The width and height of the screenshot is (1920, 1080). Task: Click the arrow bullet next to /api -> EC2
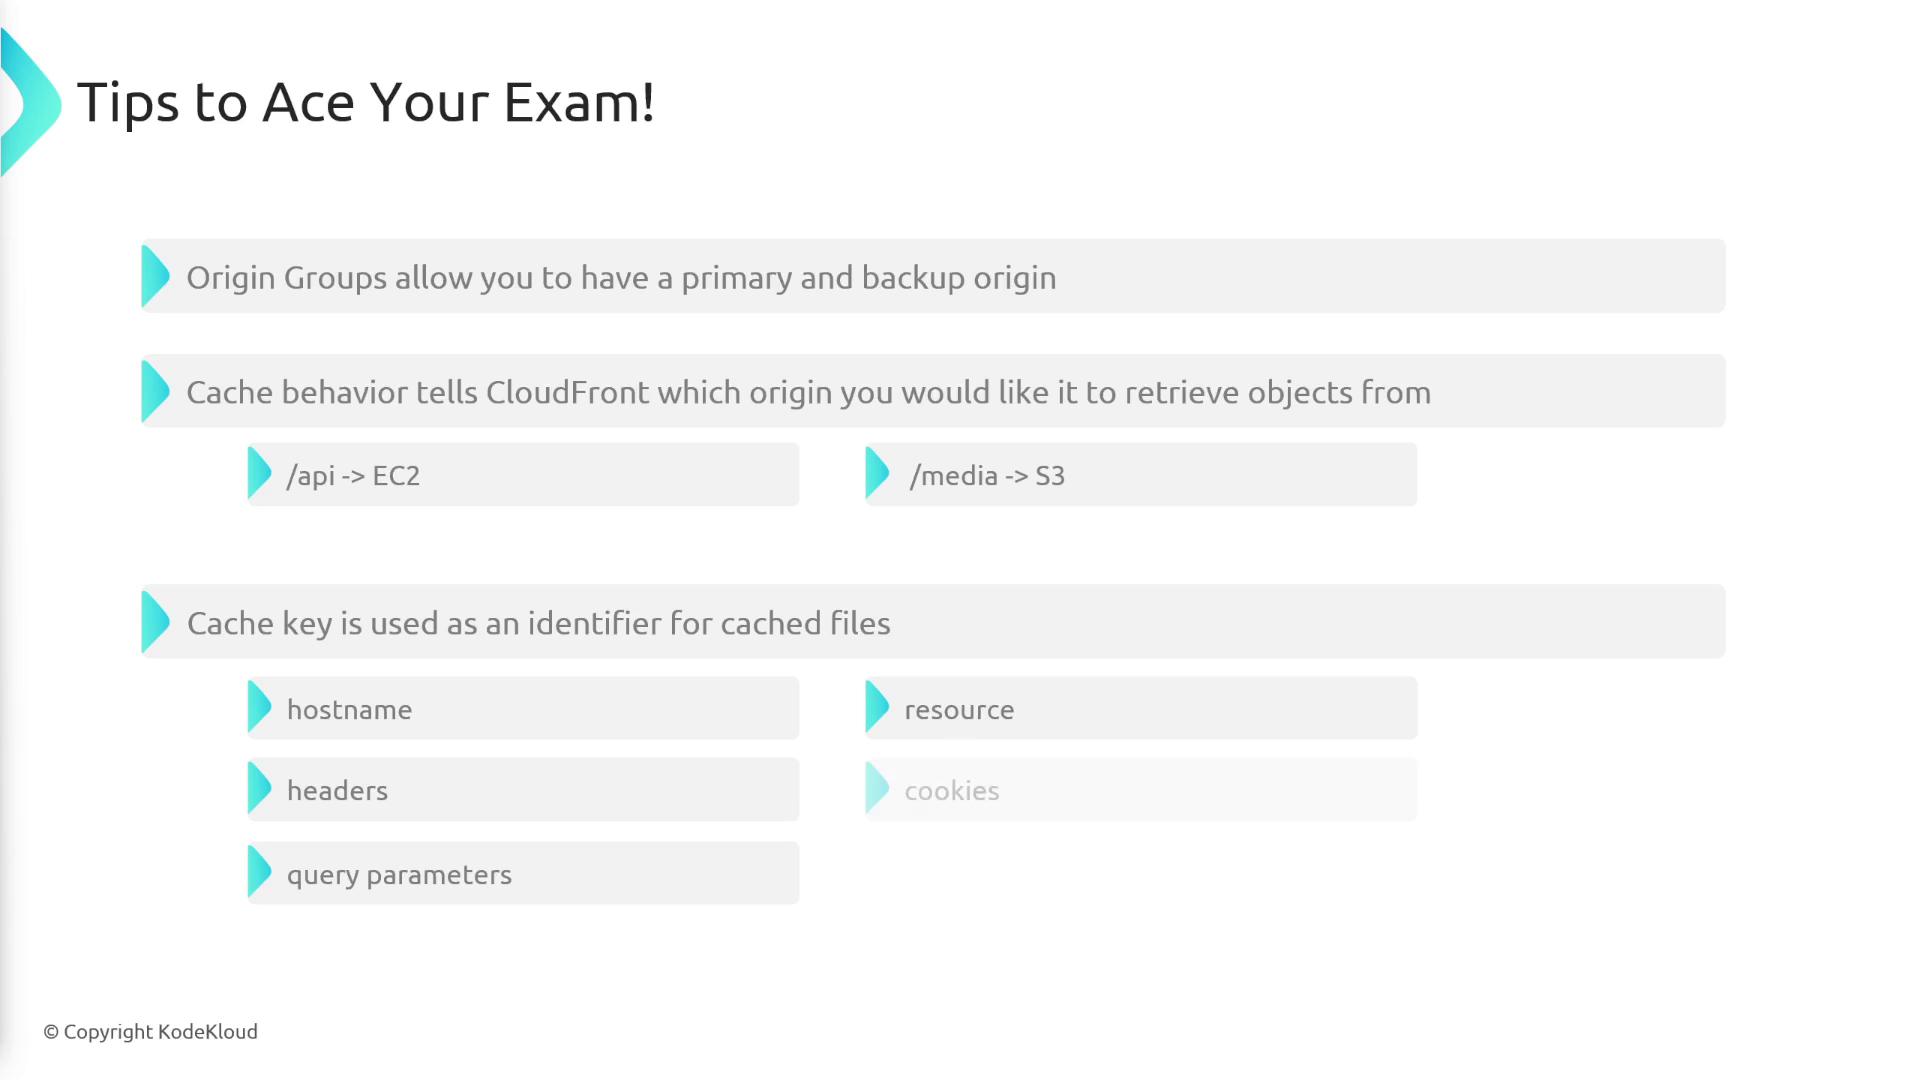pos(259,474)
